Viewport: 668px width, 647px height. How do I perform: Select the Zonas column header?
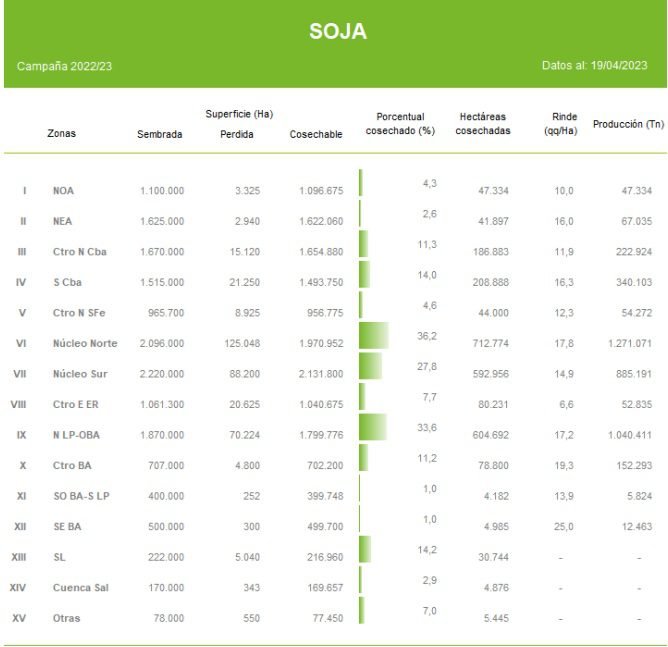pyautogui.click(x=61, y=133)
